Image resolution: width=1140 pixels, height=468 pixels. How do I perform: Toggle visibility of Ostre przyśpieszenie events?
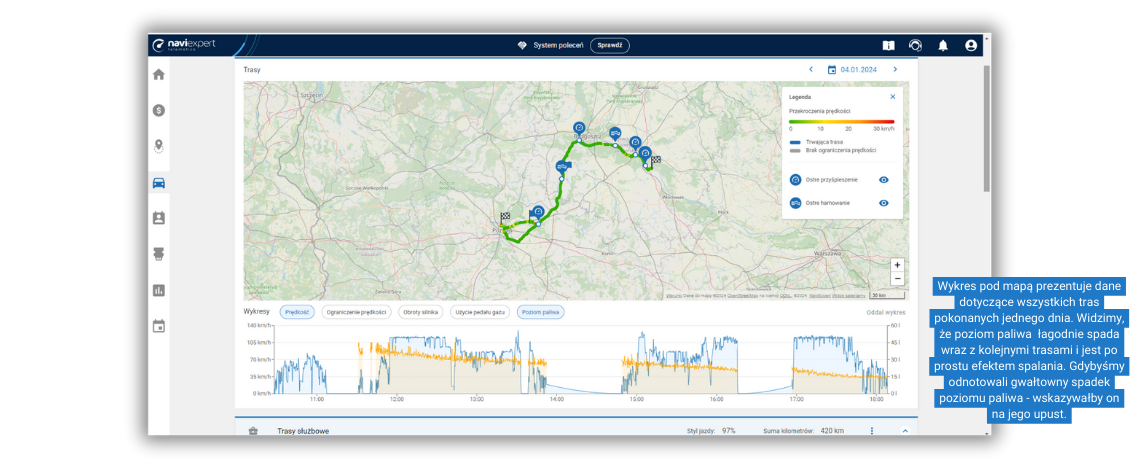tap(884, 180)
